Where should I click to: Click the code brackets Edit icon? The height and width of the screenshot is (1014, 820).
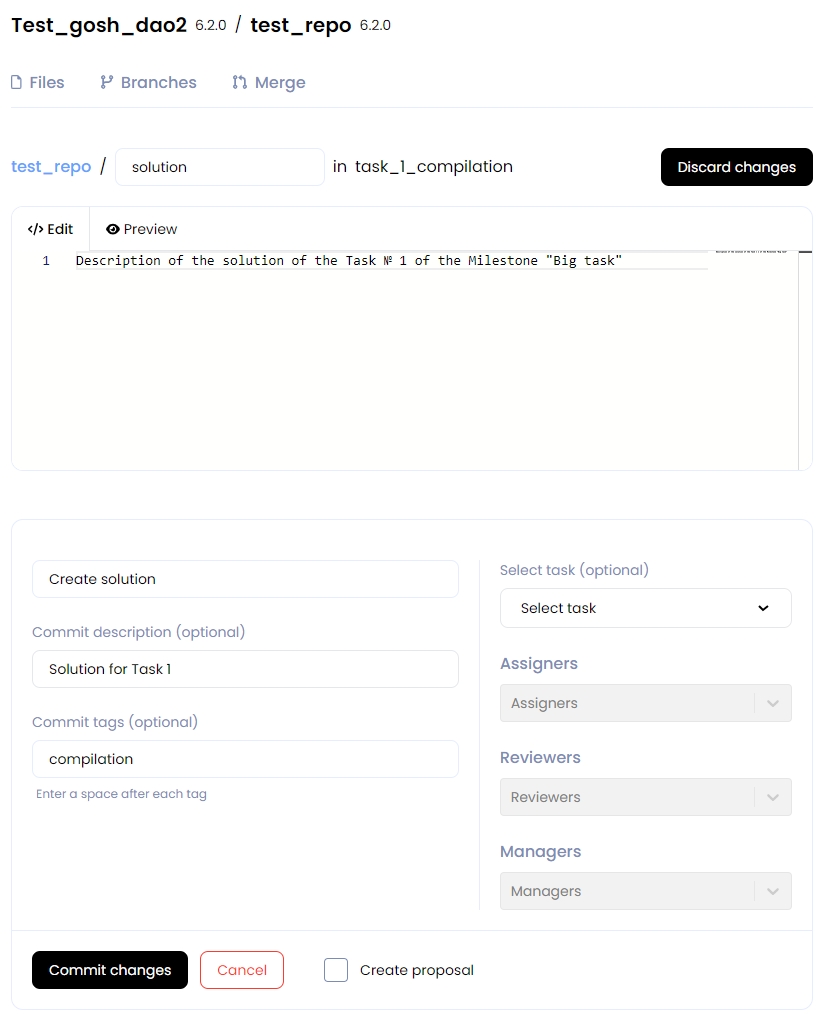click(x=35, y=229)
